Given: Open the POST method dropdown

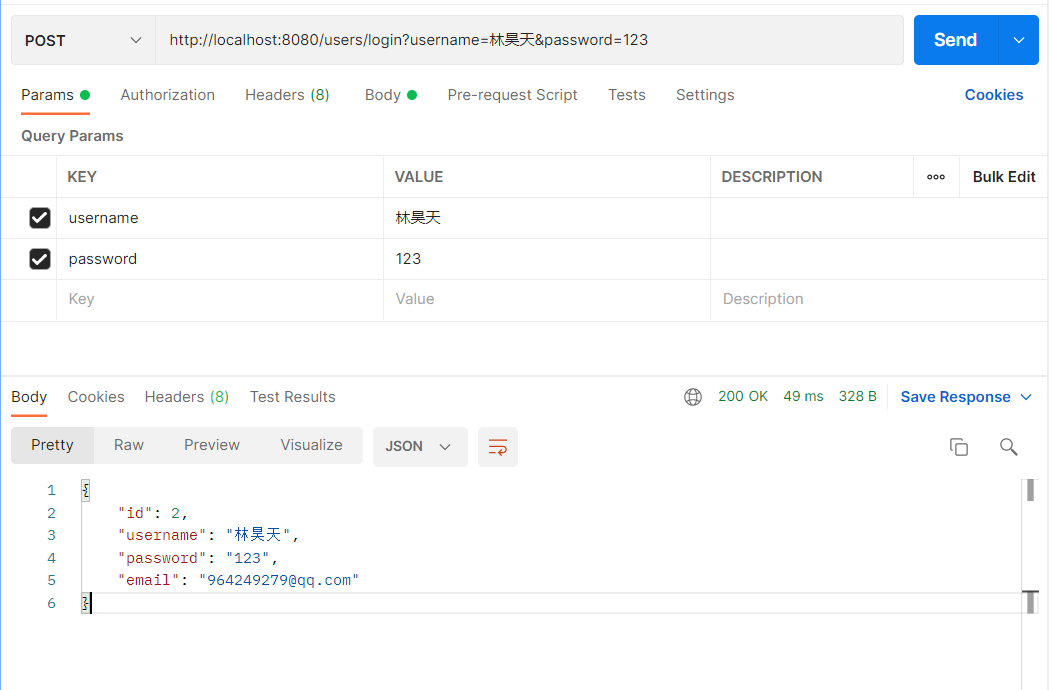Looking at the screenshot, I should [83, 40].
